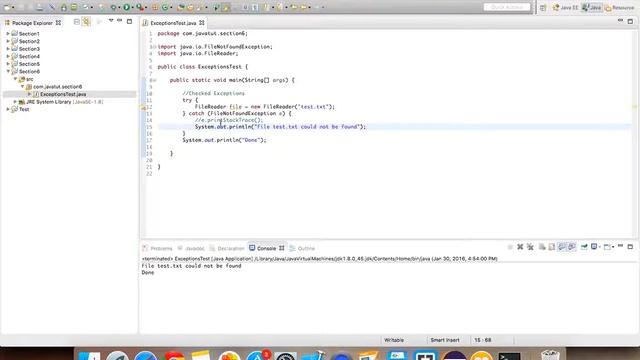Open the Package Explorer view menu
640x360 pixels.
click(x=111, y=20)
